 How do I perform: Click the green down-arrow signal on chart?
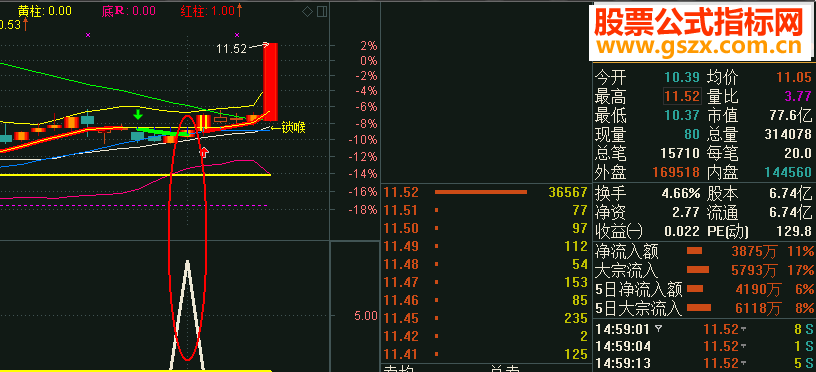click(x=138, y=114)
